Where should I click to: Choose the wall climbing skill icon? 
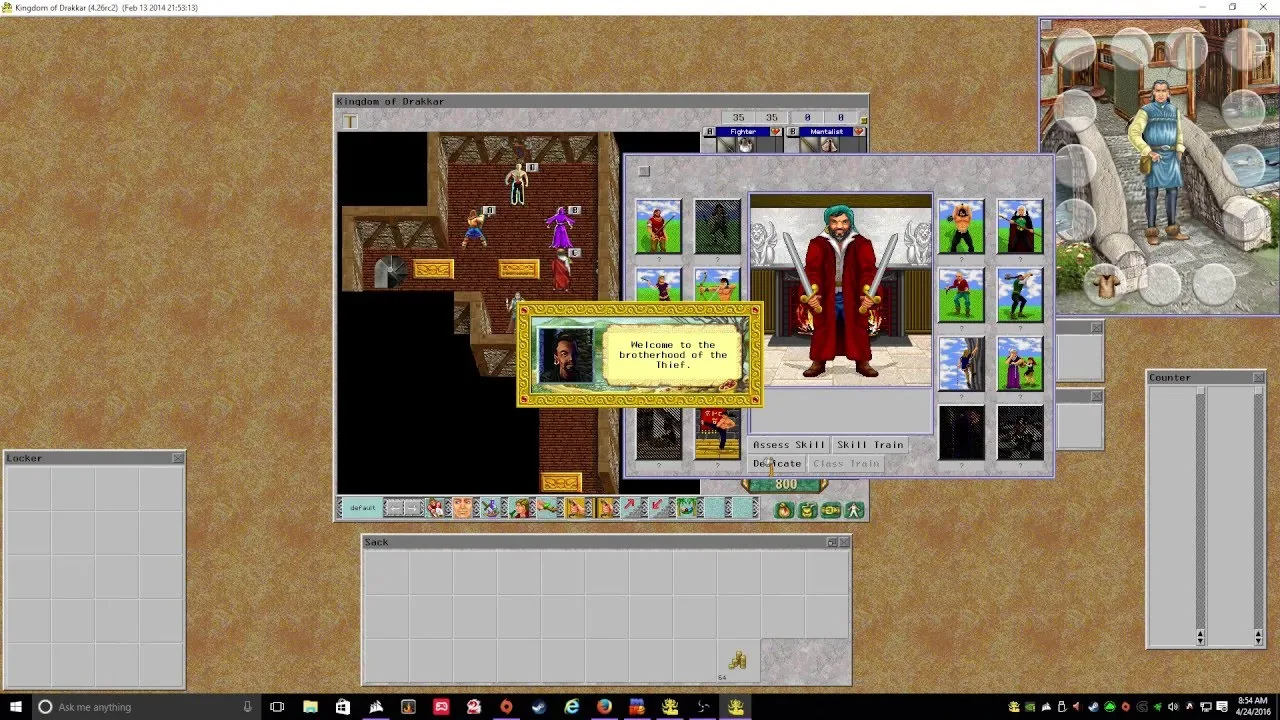961,364
